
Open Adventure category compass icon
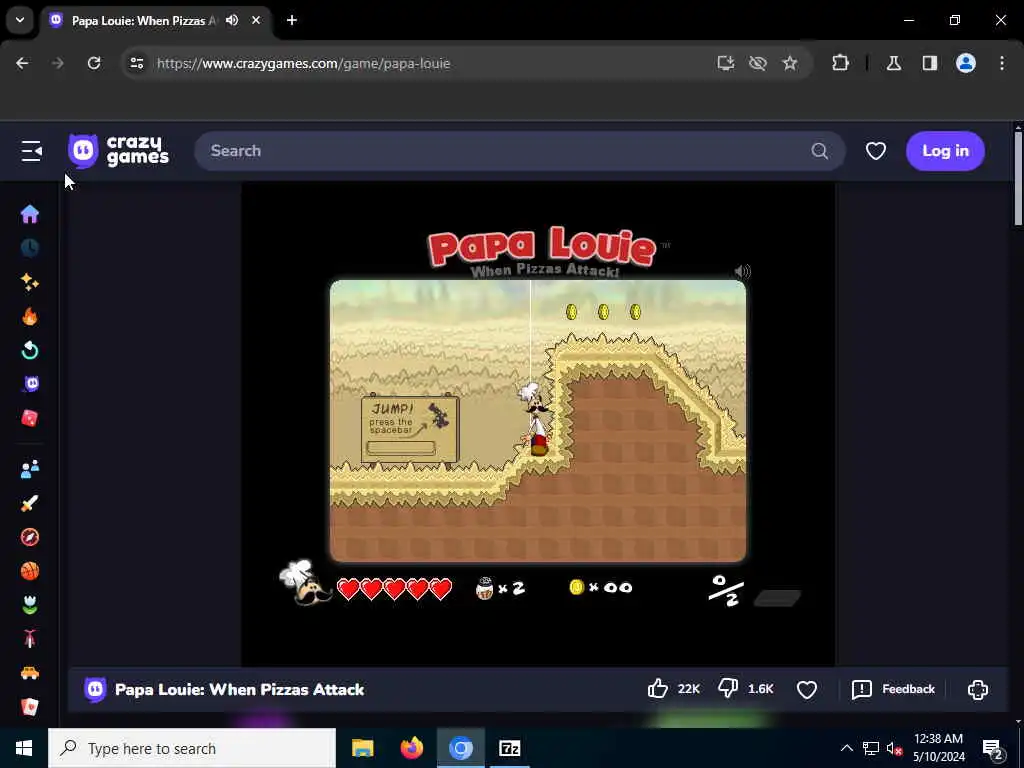point(29,537)
